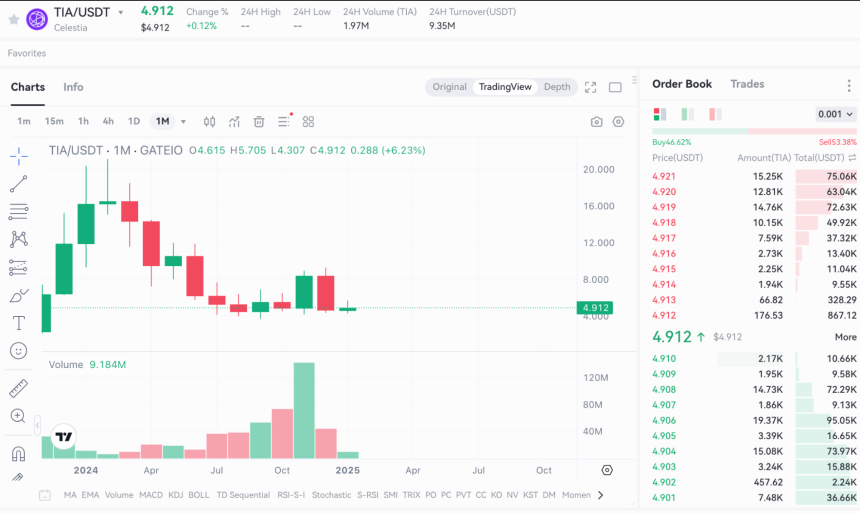Toggle the BOLL indicator

click(199, 495)
